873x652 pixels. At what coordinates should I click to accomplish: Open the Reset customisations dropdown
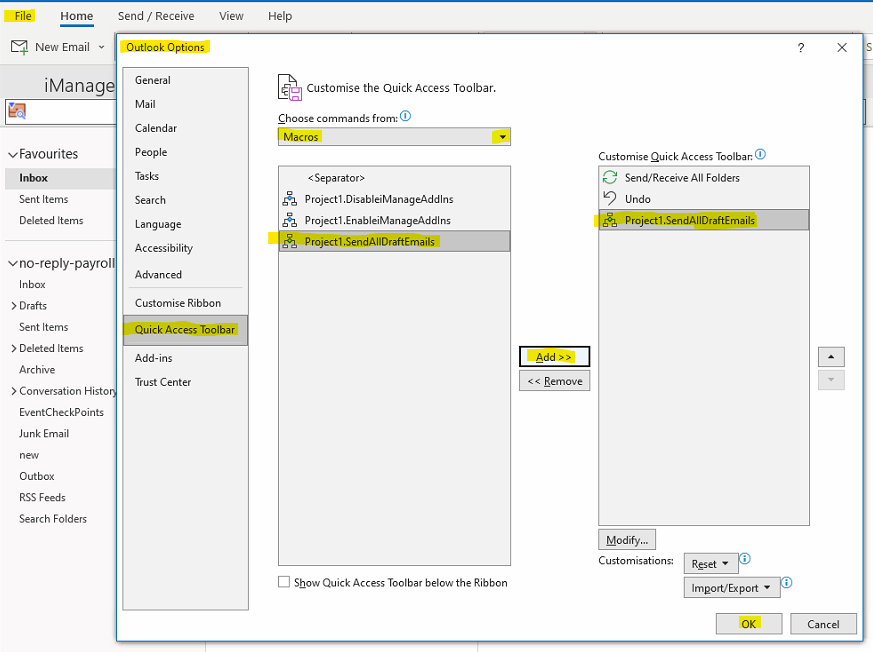coord(711,564)
